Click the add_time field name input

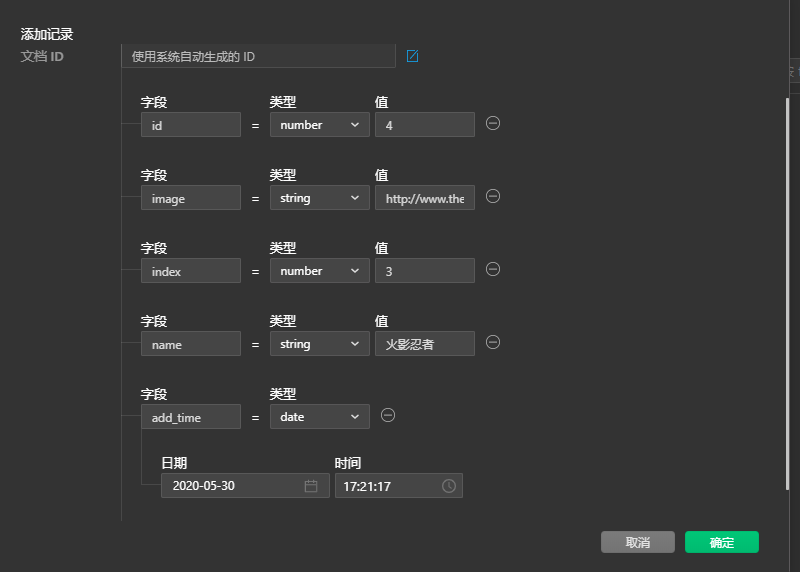point(190,417)
